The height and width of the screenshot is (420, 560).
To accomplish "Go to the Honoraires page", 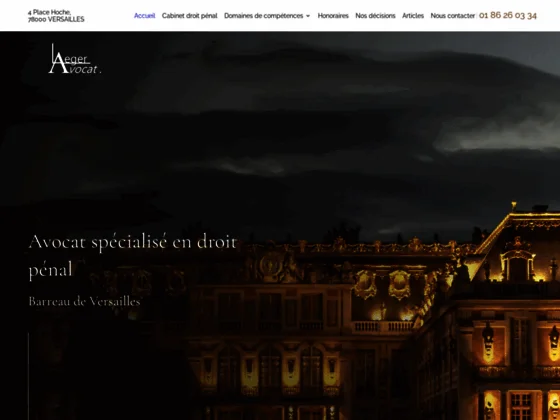I will click(x=333, y=16).
